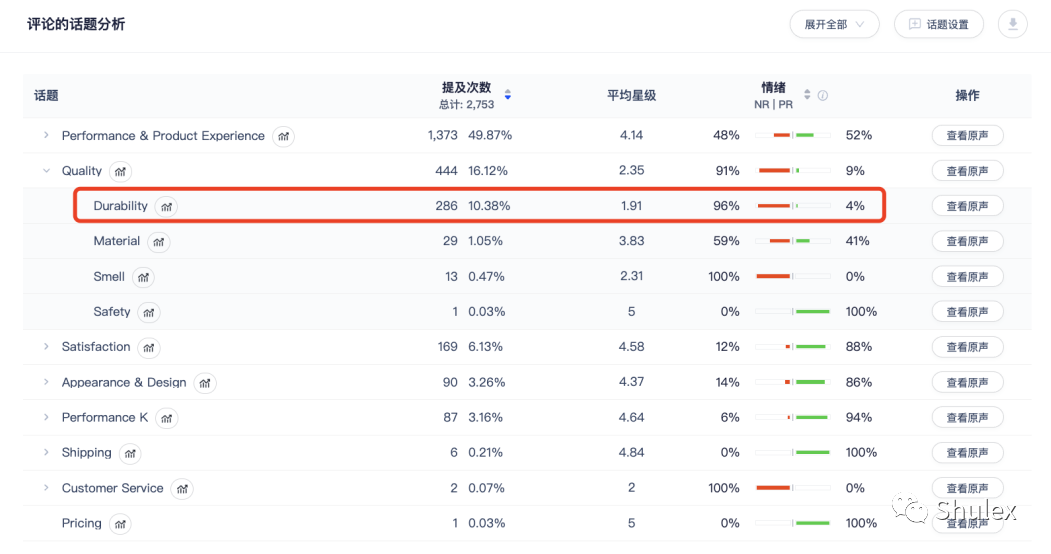Open trend chart icon beside Pricing
The width and height of the screenshot is (1051, 554).
pyautogui.click(x=120, y=524)
